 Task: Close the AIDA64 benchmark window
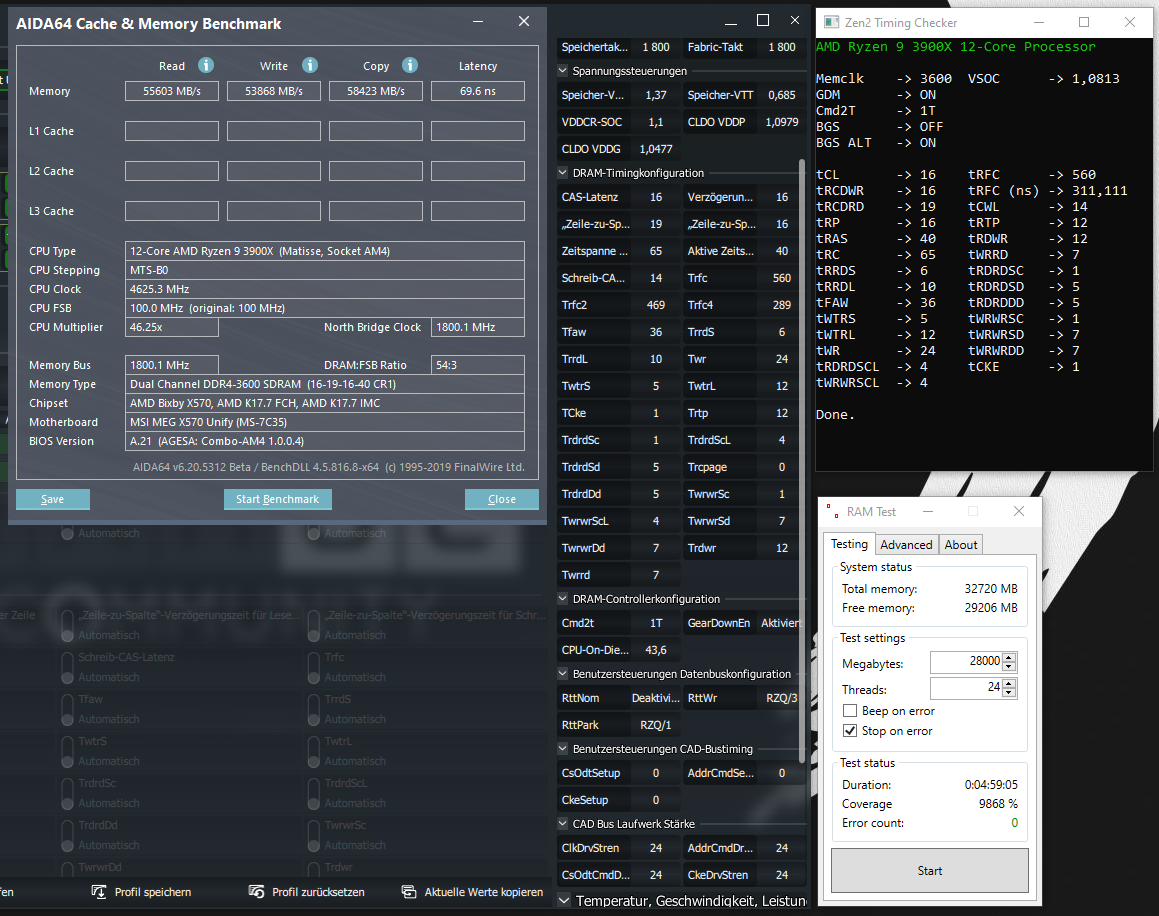(x=523, y=21)
